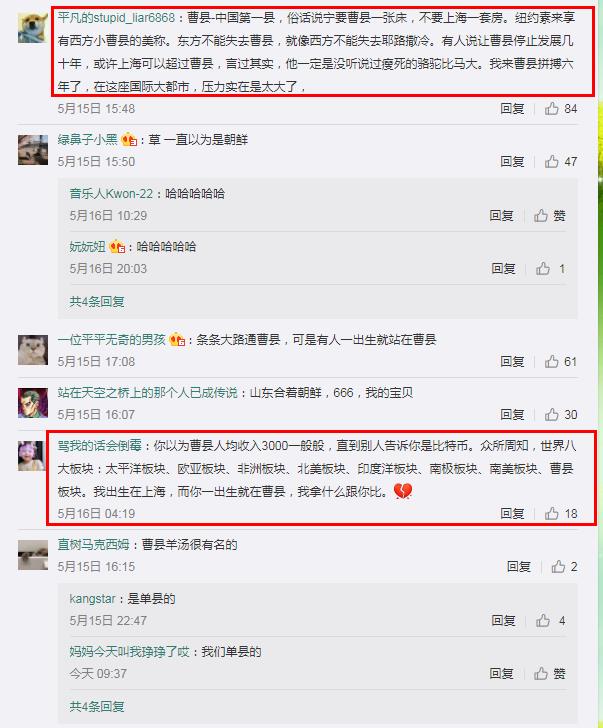Image resolution: width=603 pixels, height=728 pixels.
Task: Reply to 一位平平无奇的男孩's comment
Action: 512,361
